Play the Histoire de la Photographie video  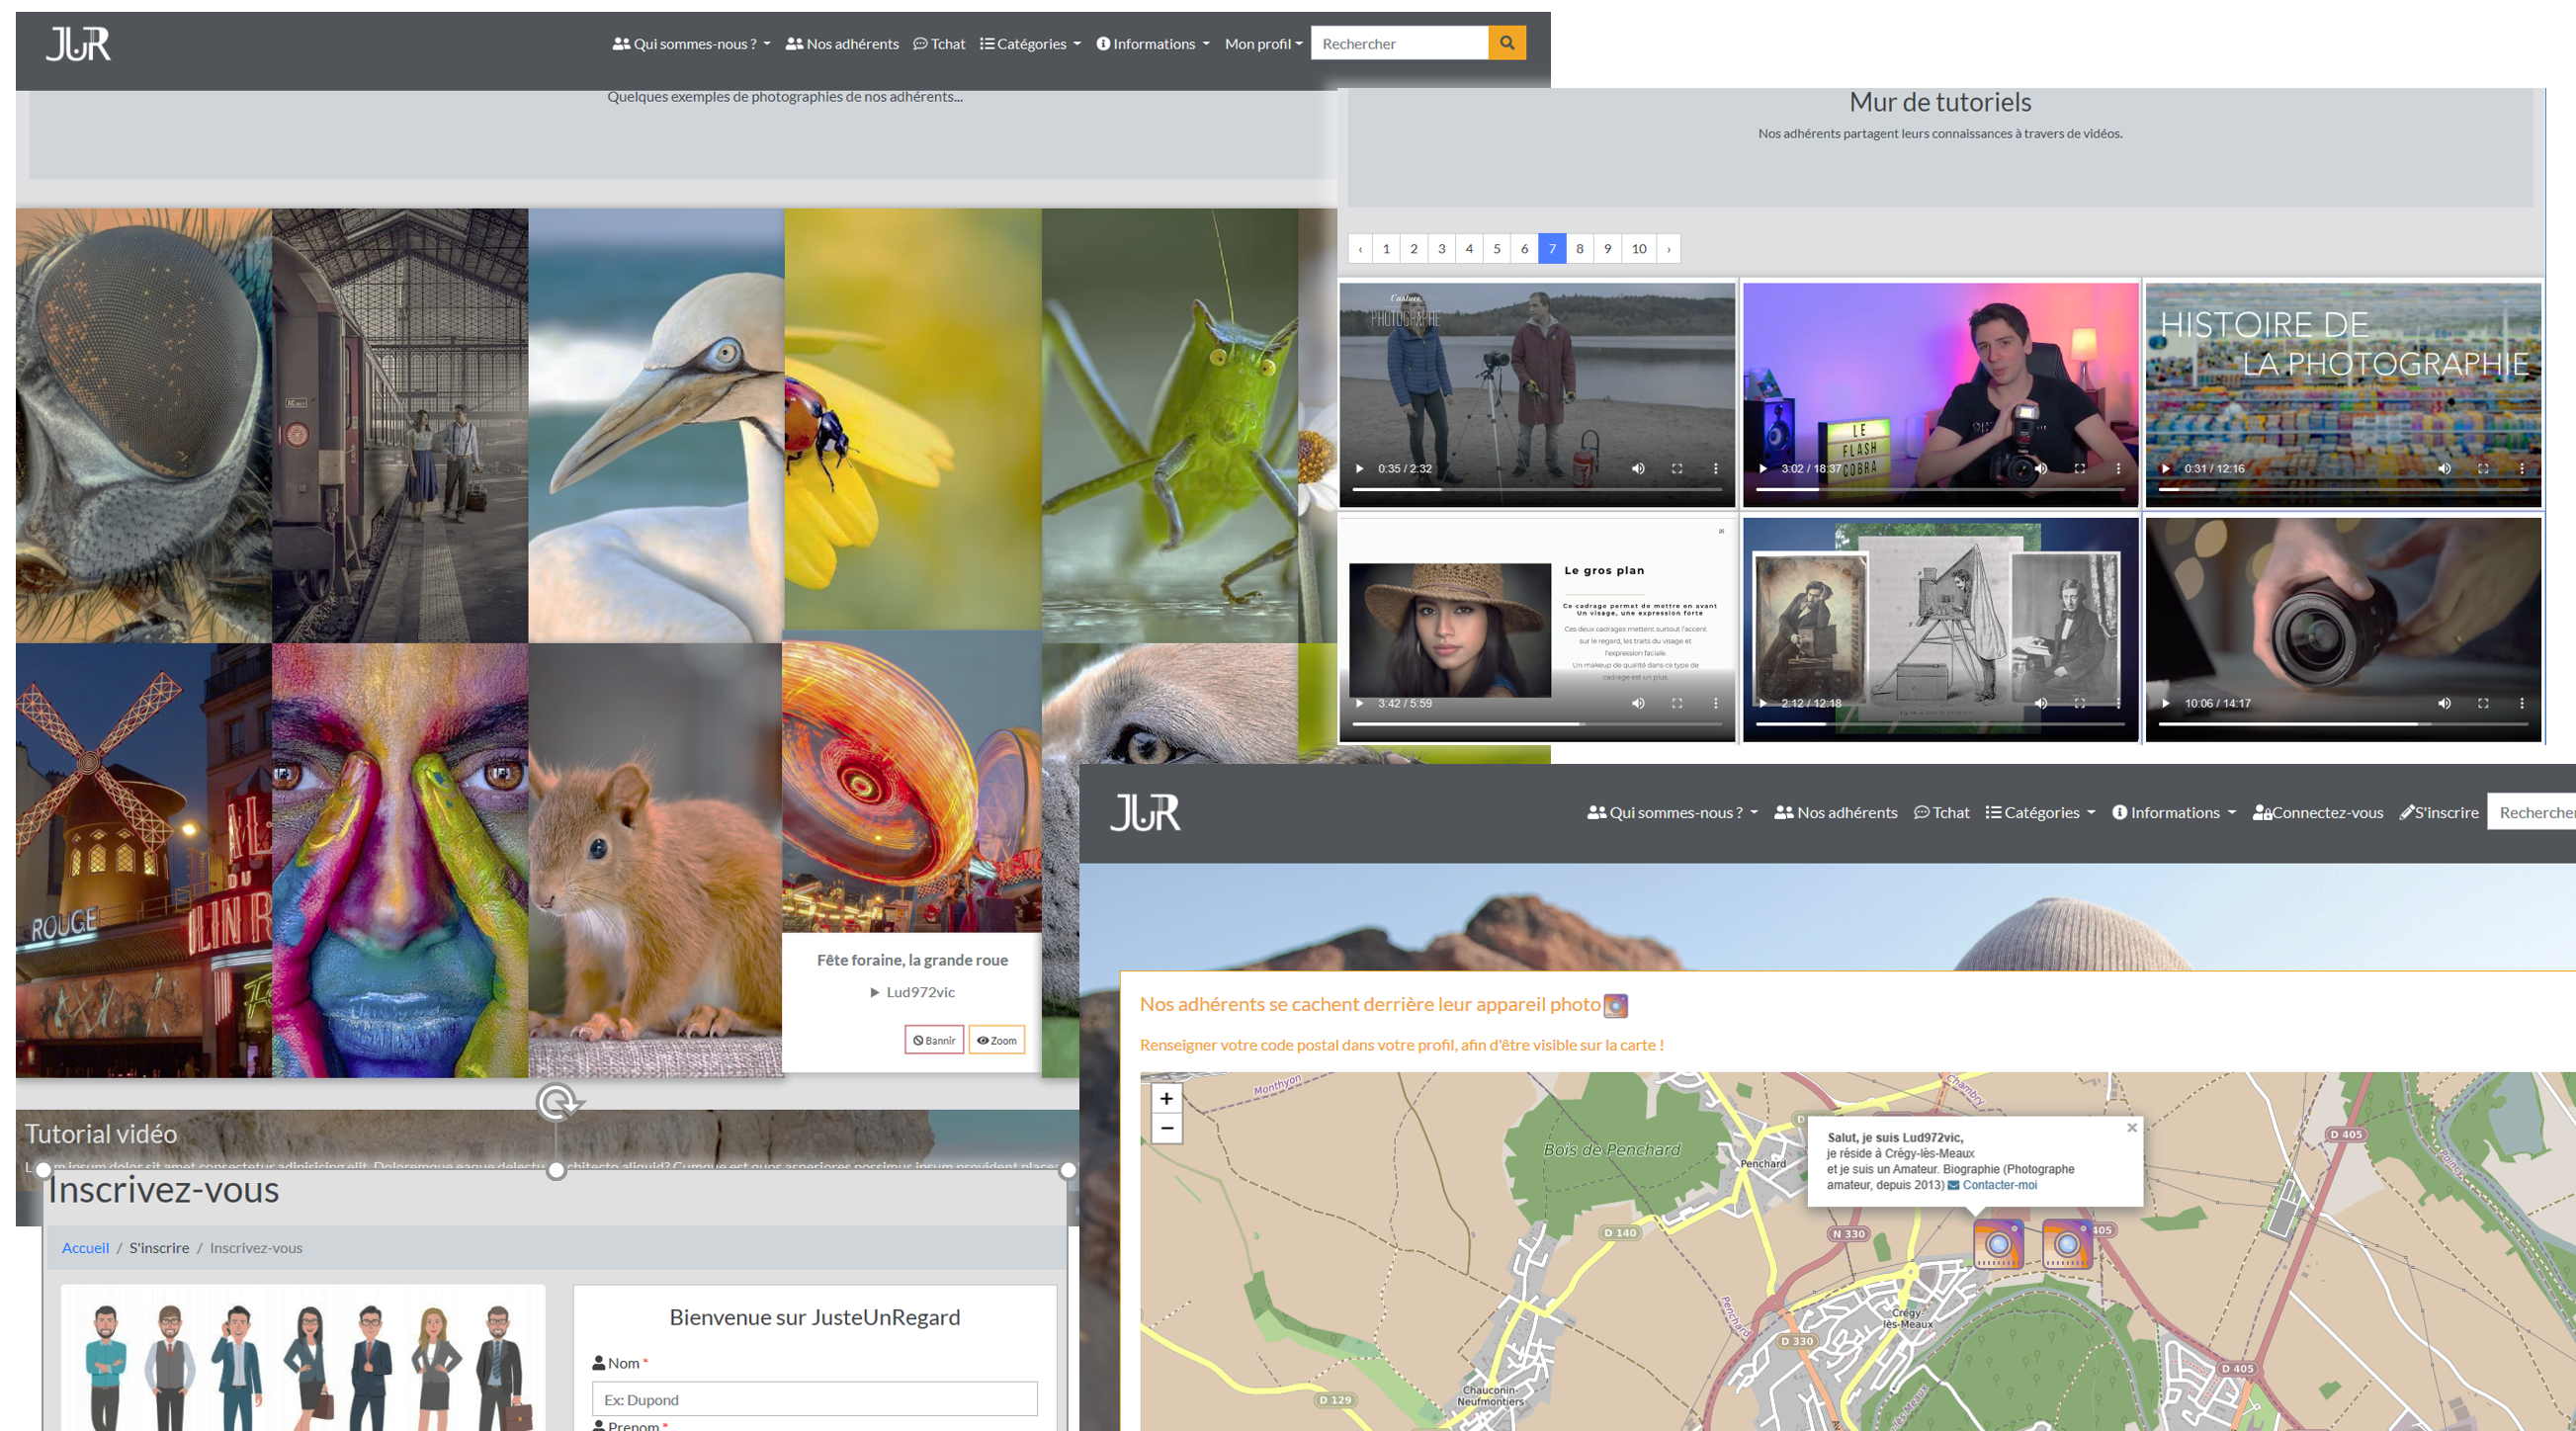2165,468
